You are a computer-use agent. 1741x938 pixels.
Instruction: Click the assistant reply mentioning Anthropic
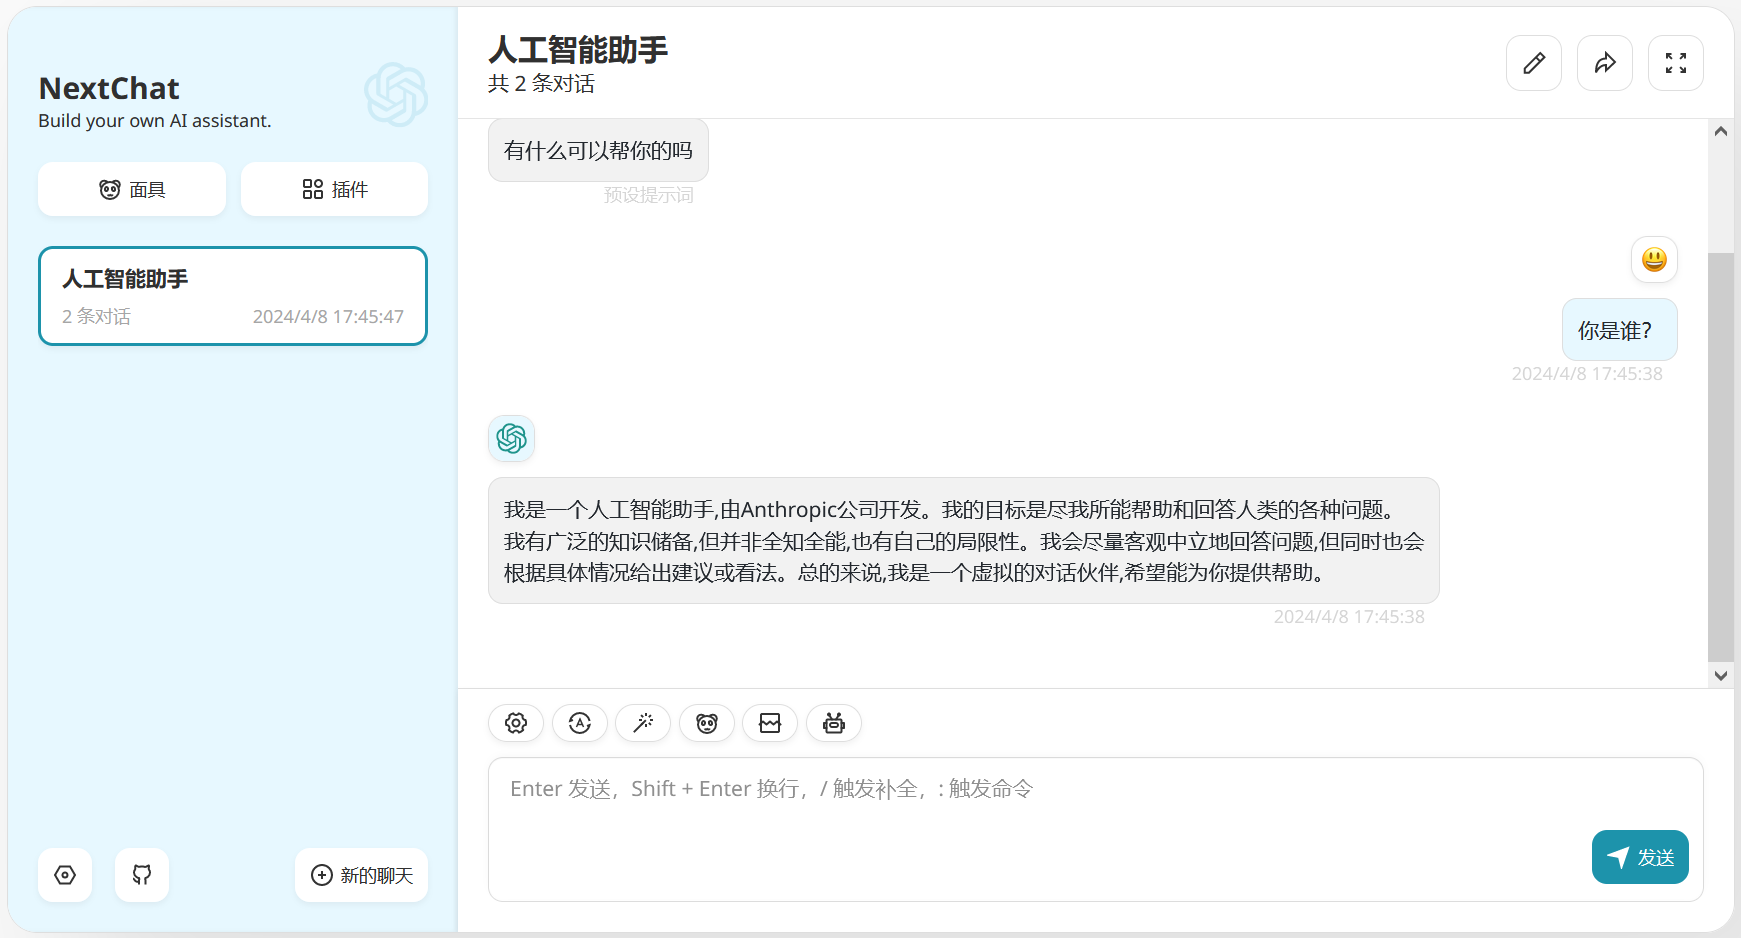964,540
